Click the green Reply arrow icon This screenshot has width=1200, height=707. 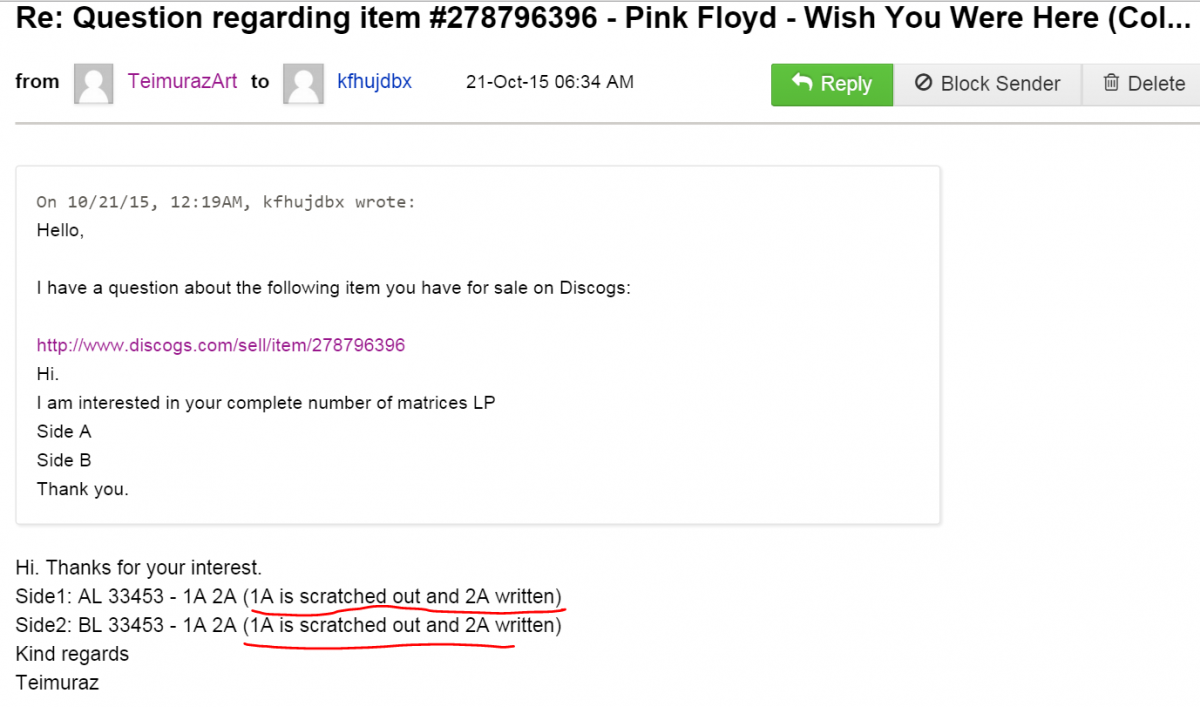[x=802, y=83]
